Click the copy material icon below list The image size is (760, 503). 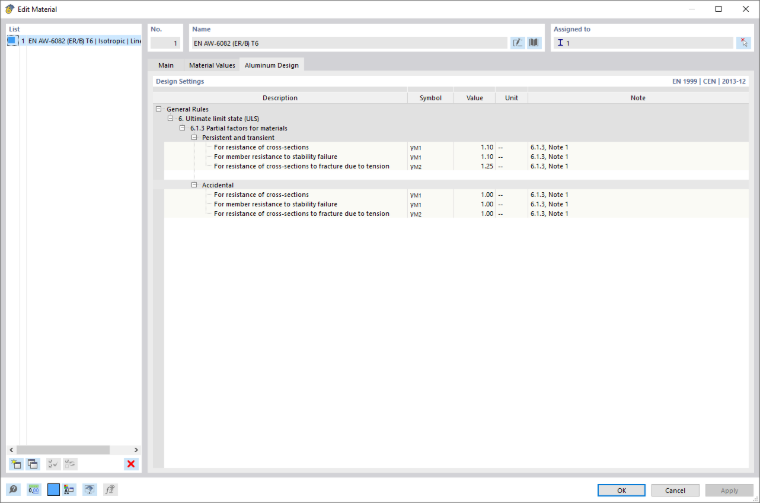pos(32,464)
